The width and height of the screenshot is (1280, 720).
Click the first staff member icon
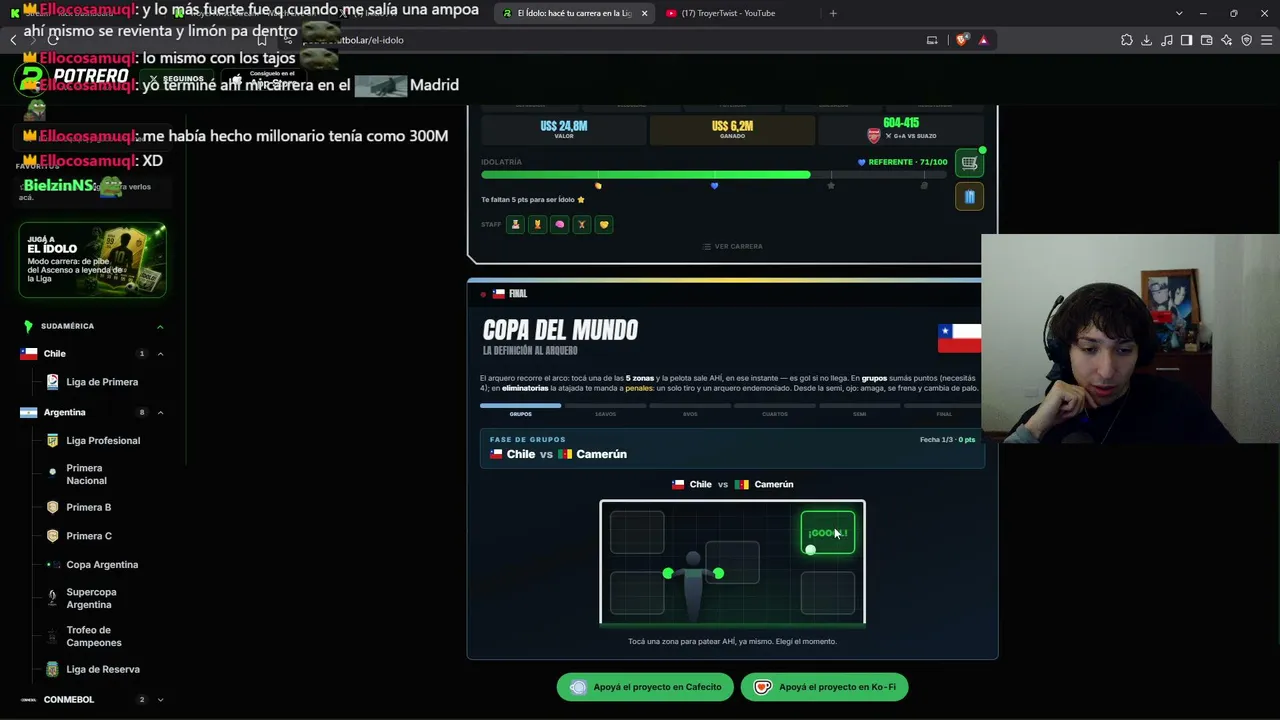coord(515,225)
